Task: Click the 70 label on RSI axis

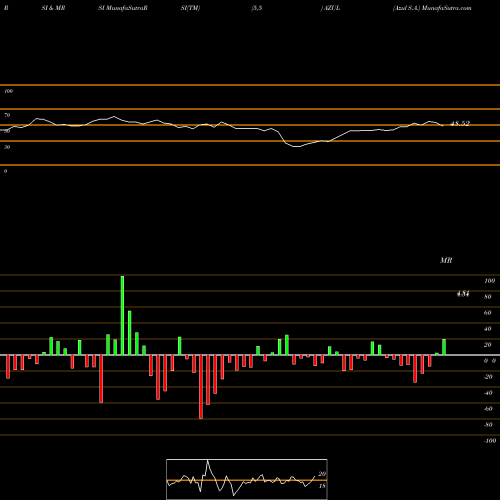Action: pos(7,115)
